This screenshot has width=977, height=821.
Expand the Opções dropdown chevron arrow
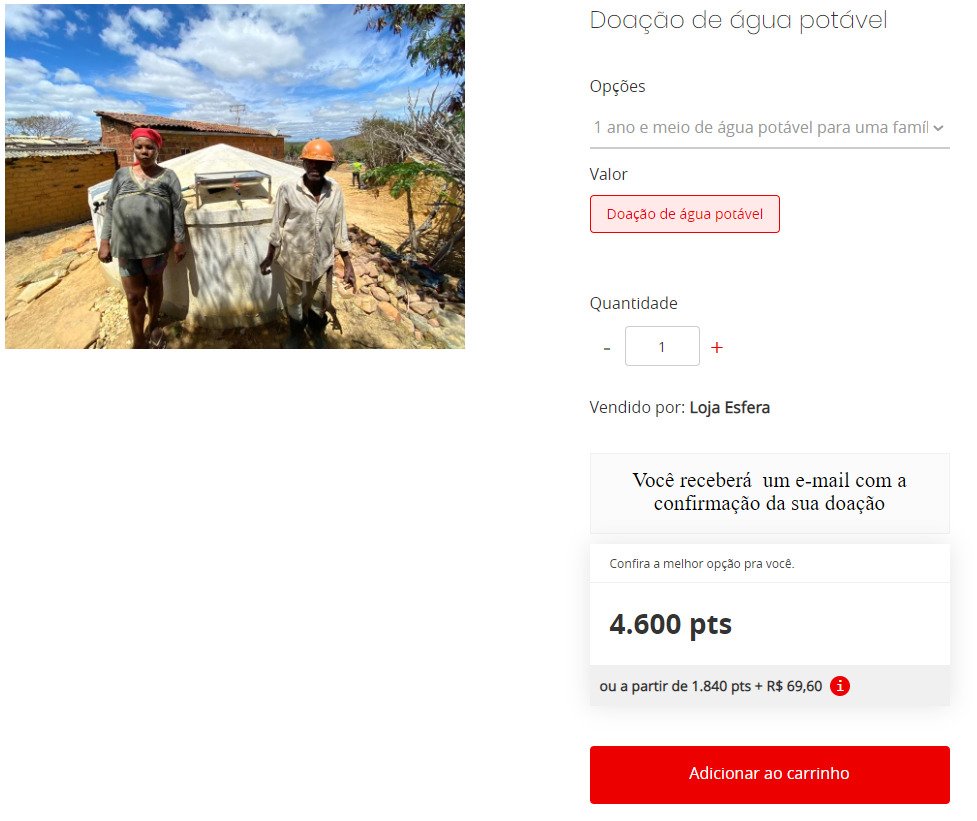(938, 128)
